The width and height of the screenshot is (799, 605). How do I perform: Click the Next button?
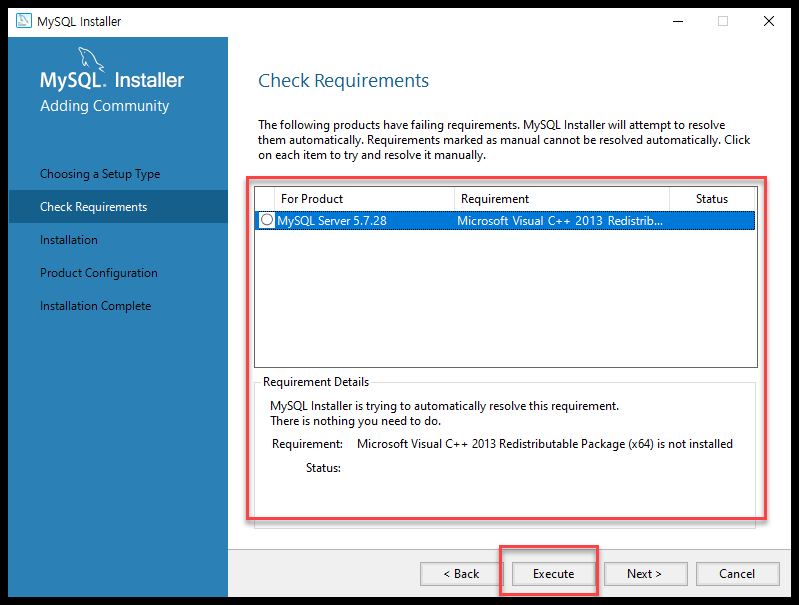(645, 574)
